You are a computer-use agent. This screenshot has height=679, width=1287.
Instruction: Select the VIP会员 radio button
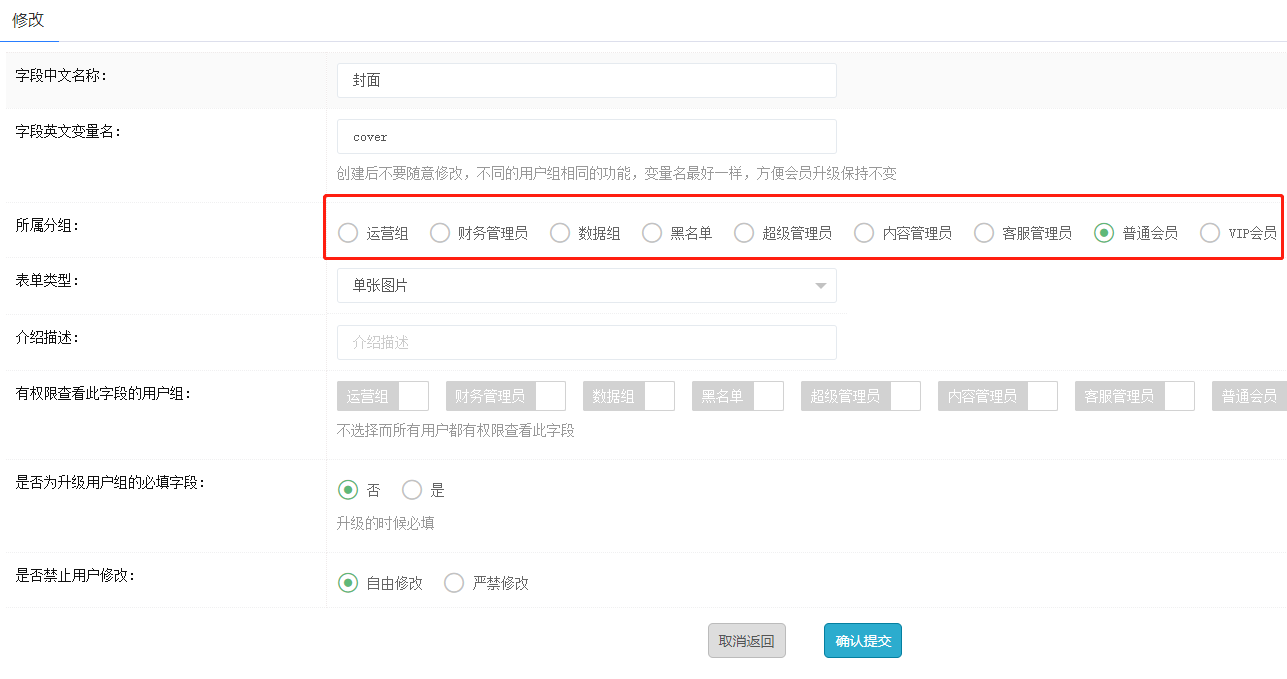1210,233
